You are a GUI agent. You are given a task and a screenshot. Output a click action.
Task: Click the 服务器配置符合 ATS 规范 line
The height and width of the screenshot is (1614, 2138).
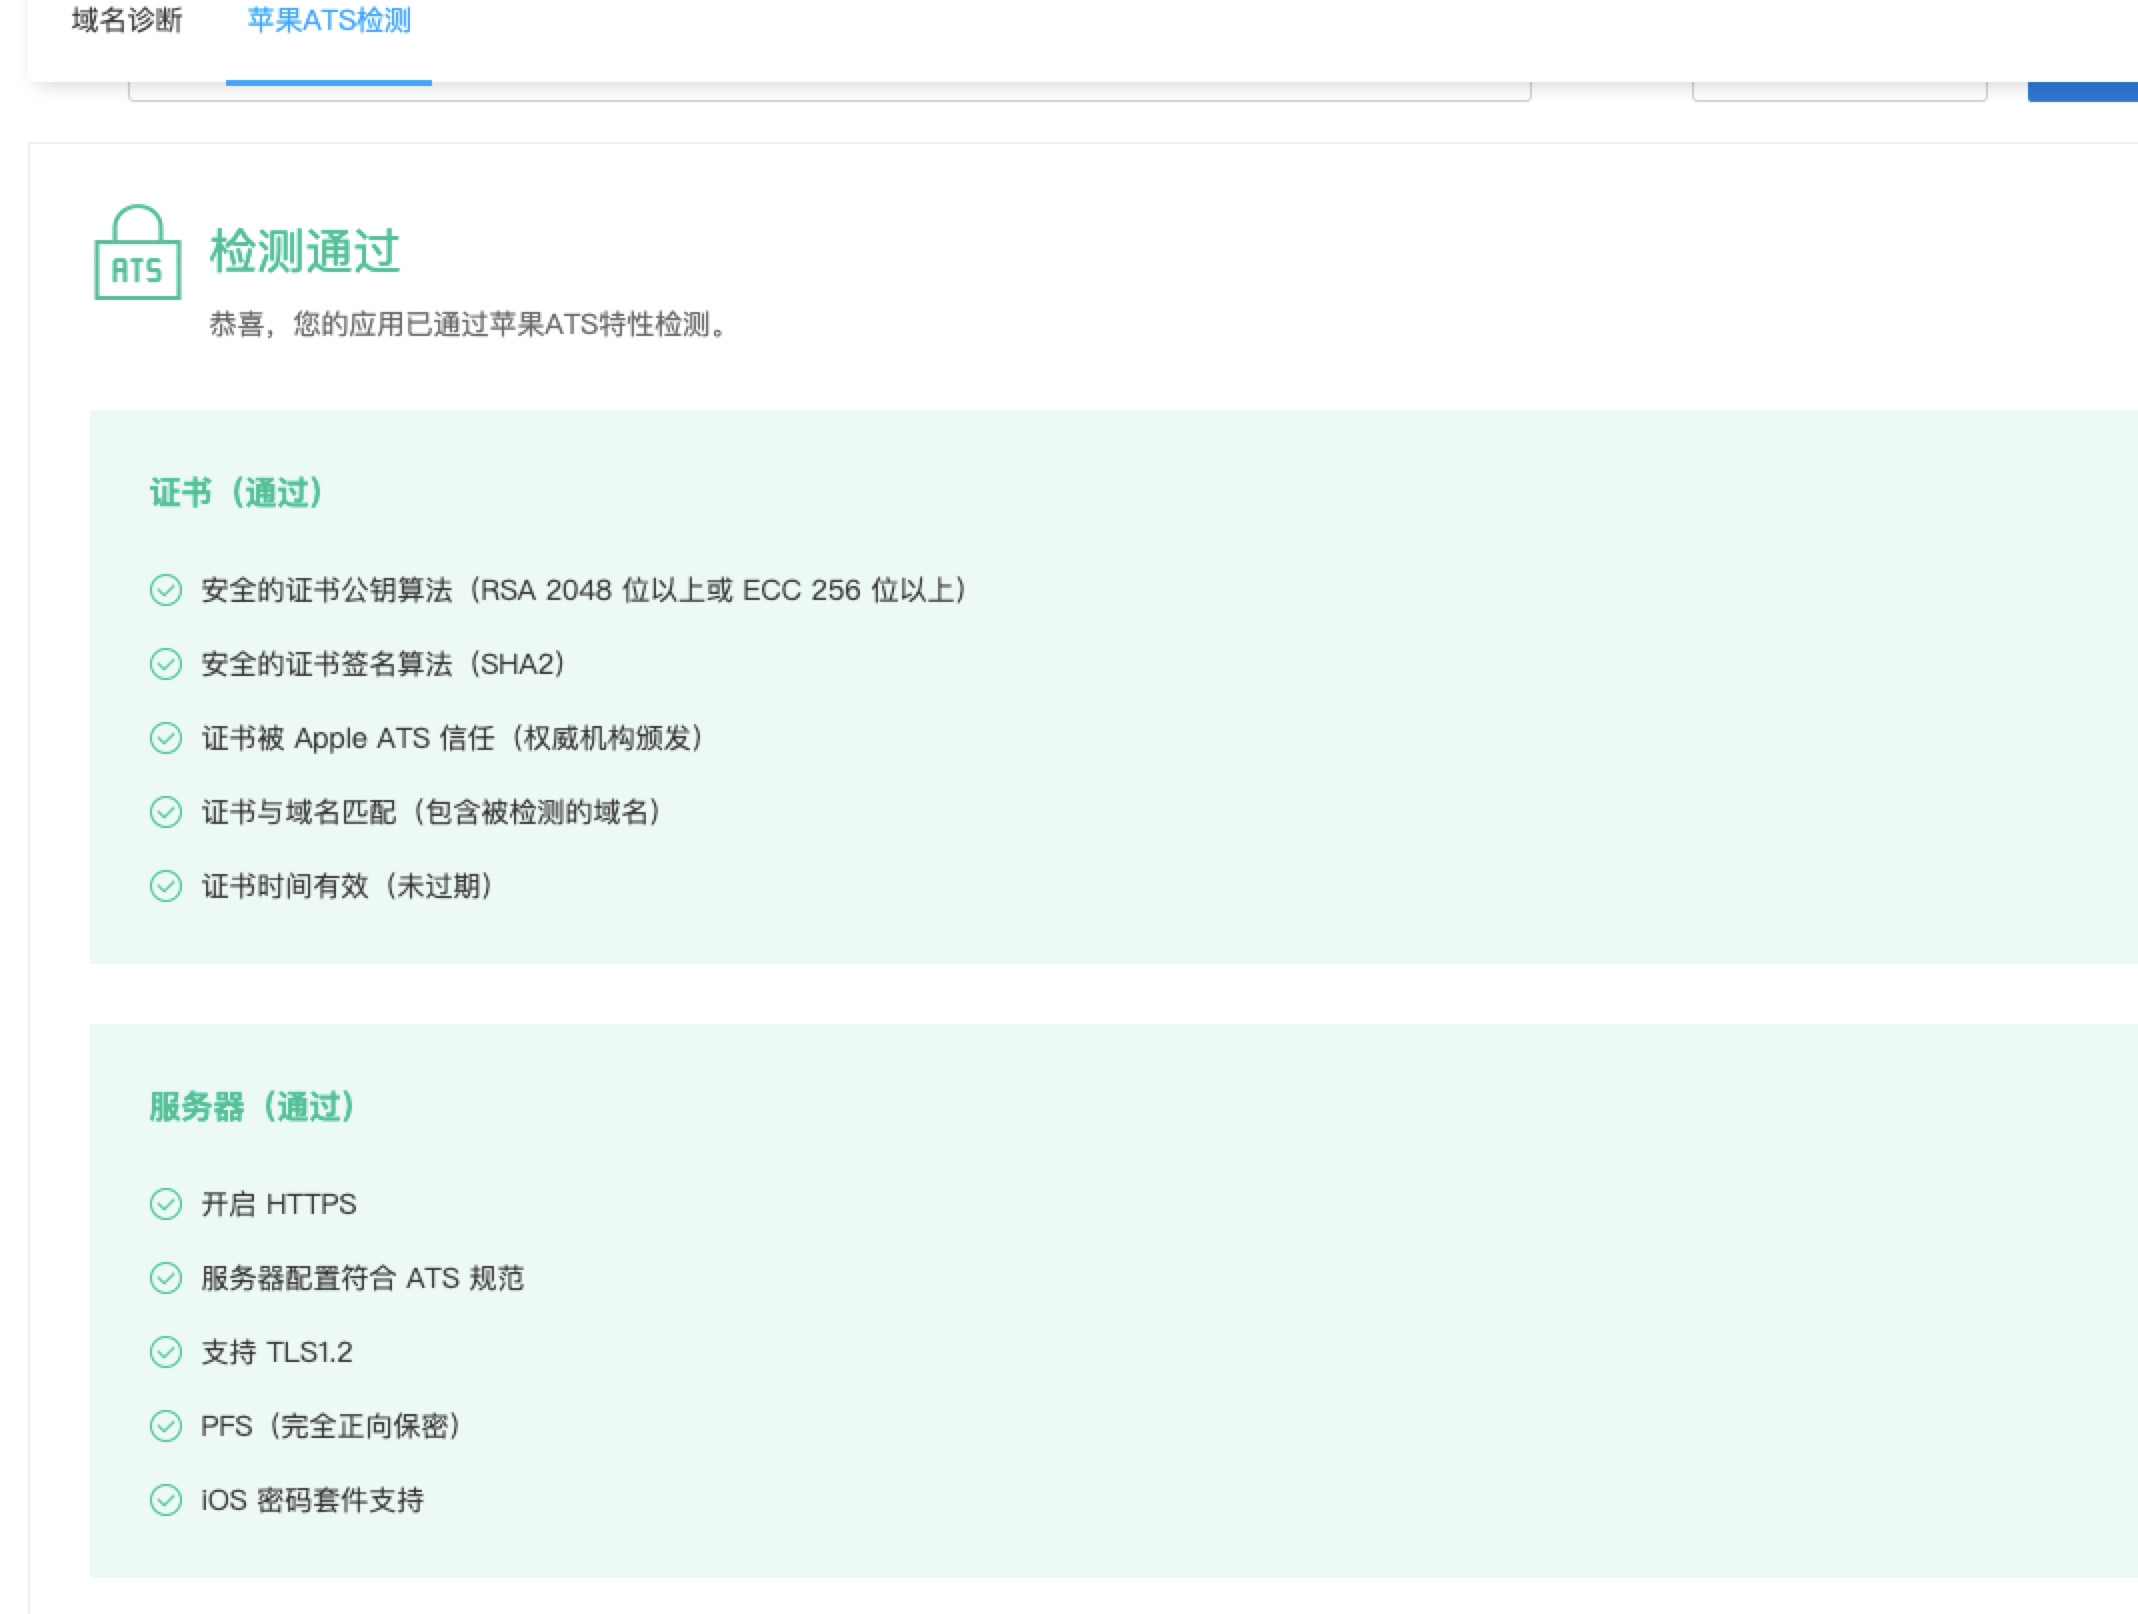tap(363, 1278)
